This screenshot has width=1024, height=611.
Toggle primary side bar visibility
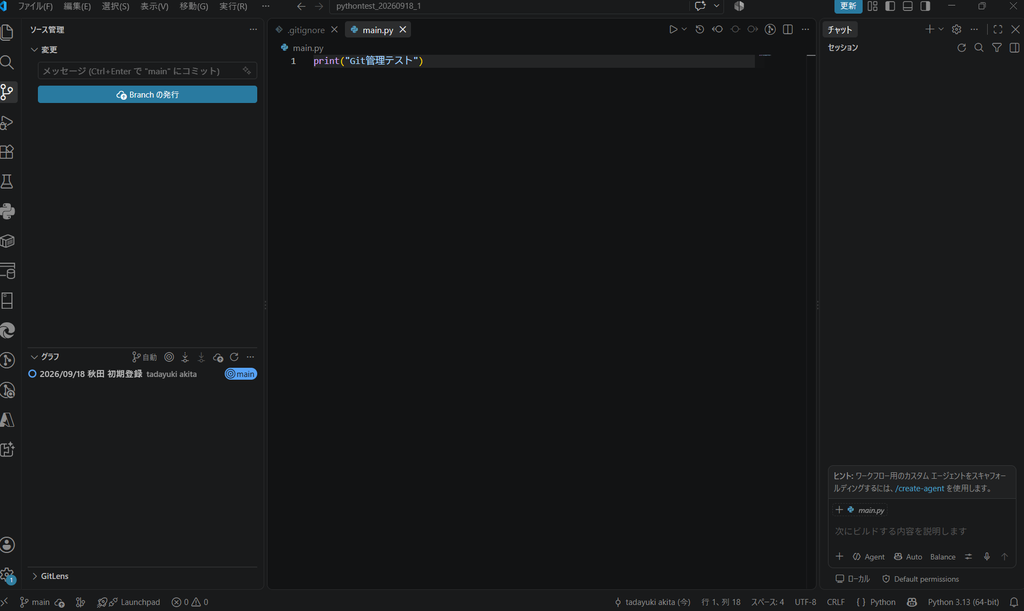click(x=889, y=6)
